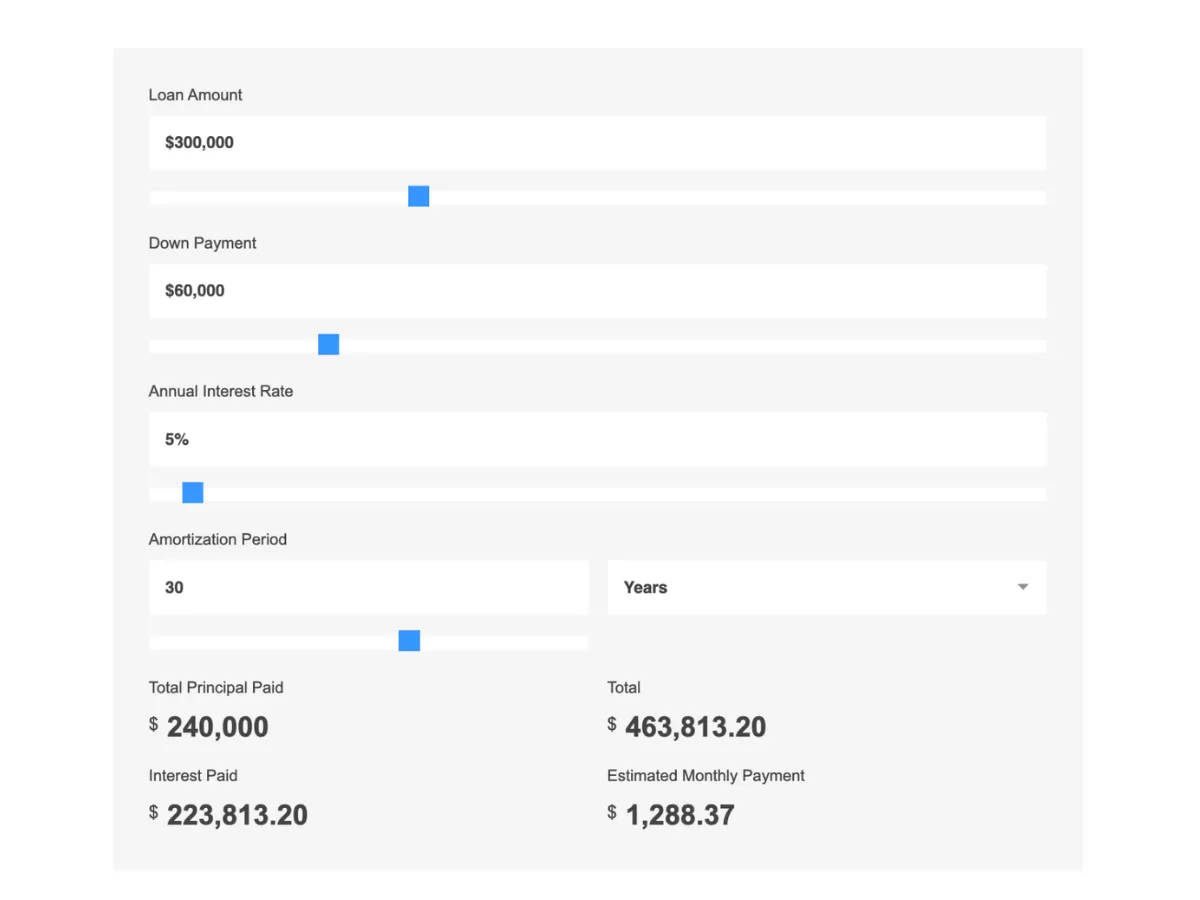Click the Annual Interest Rate label
The image size is (1200, 900).
coord(221,391)
